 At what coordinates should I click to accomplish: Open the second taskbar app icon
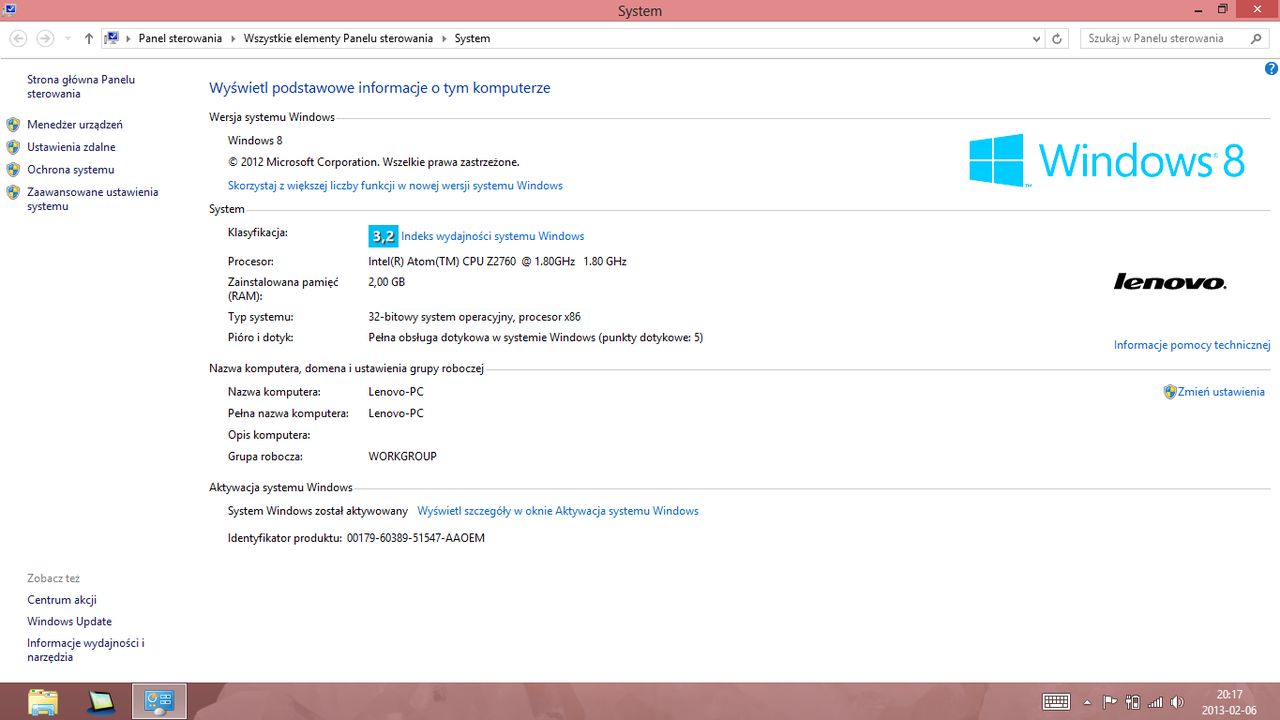point(102,701)
